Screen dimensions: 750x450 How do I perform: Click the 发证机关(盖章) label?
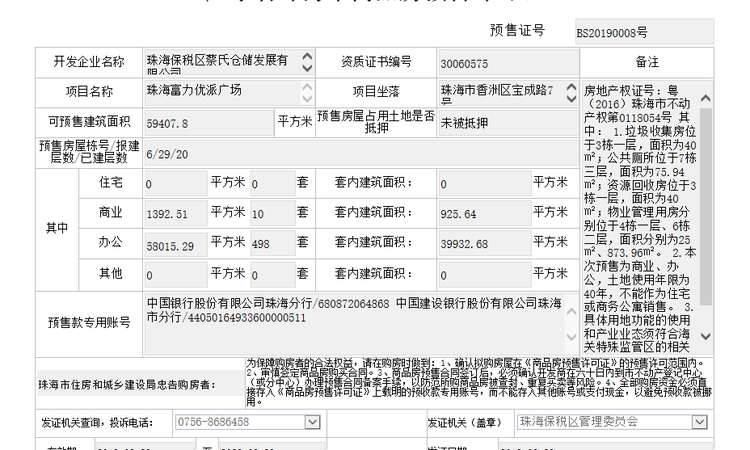464,423
